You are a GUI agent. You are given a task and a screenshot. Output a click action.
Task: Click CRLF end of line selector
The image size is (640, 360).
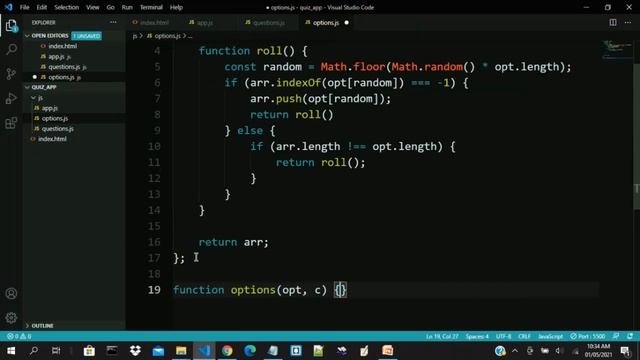[524, 336]
